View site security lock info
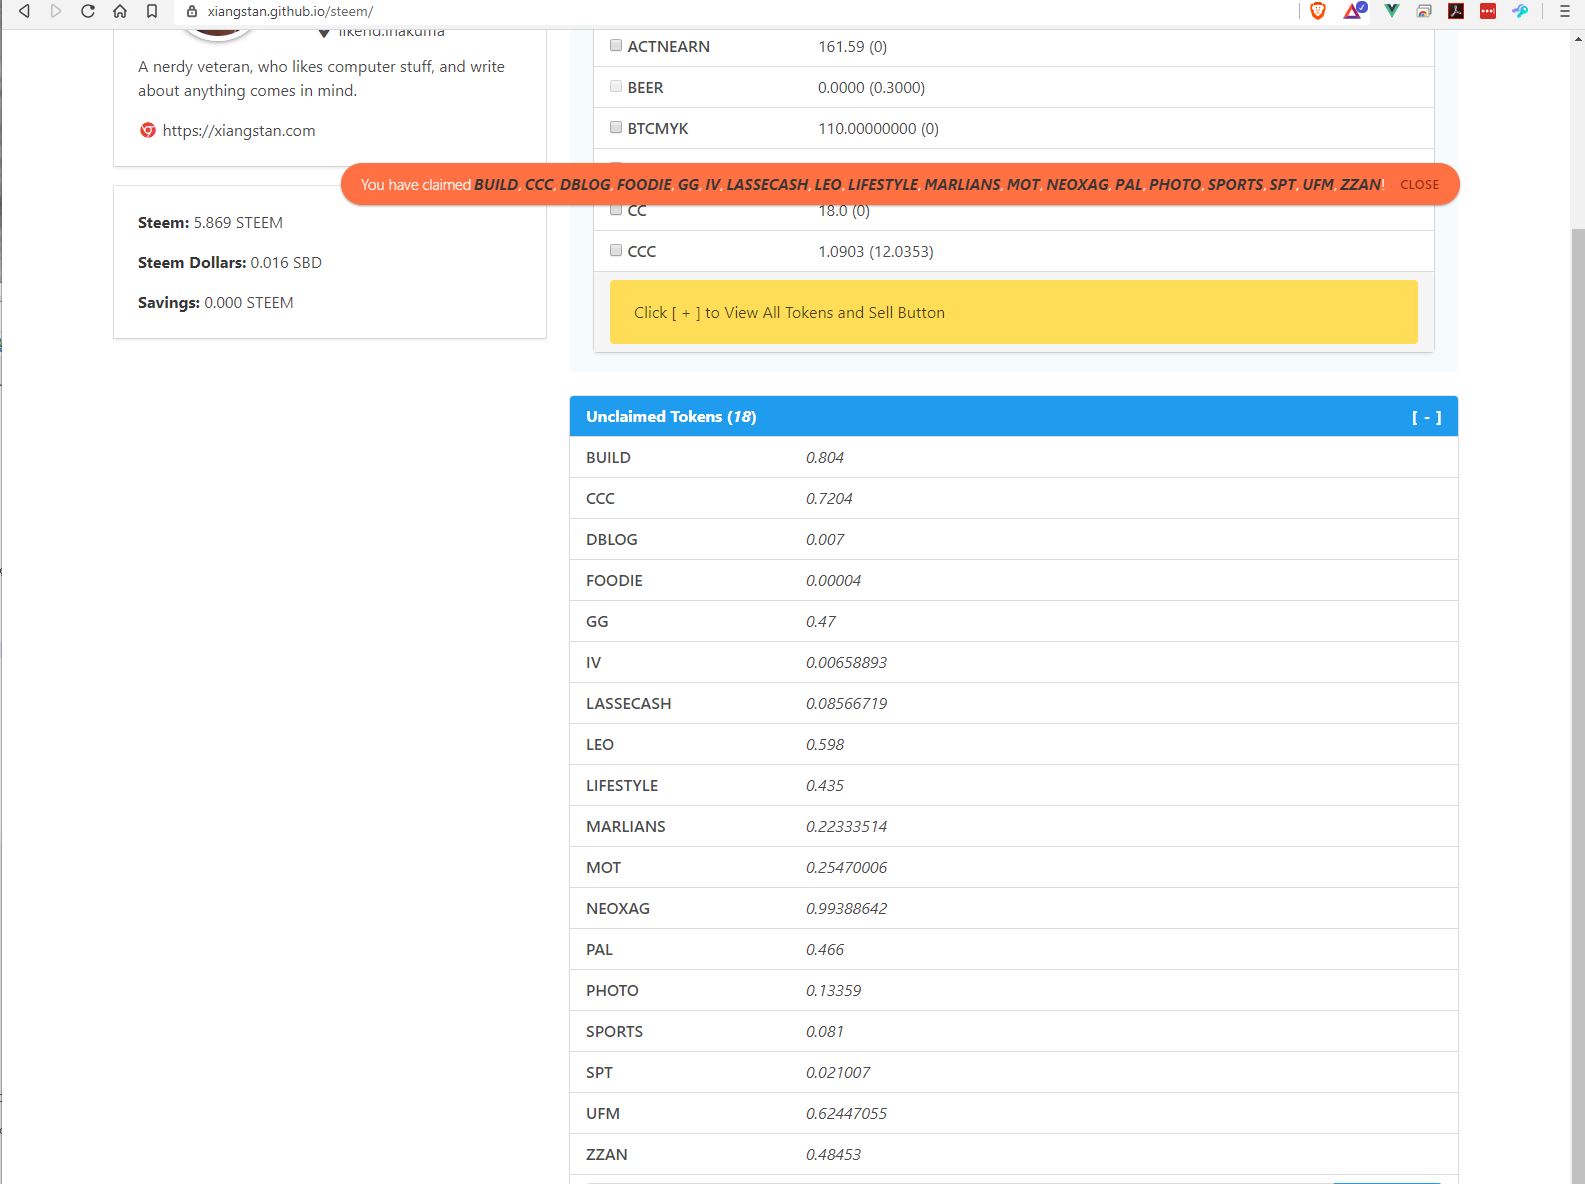Image resolution: width=1585 pixels, height=1184 pixels. click(x=192, y=11)
